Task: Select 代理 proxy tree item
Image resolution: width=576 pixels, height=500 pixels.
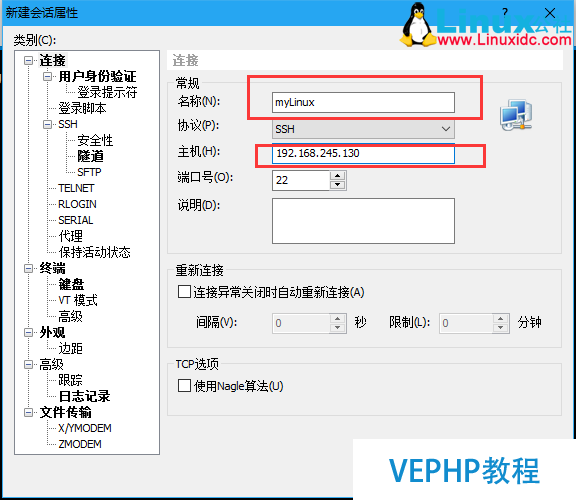Action: coord(70,236)
